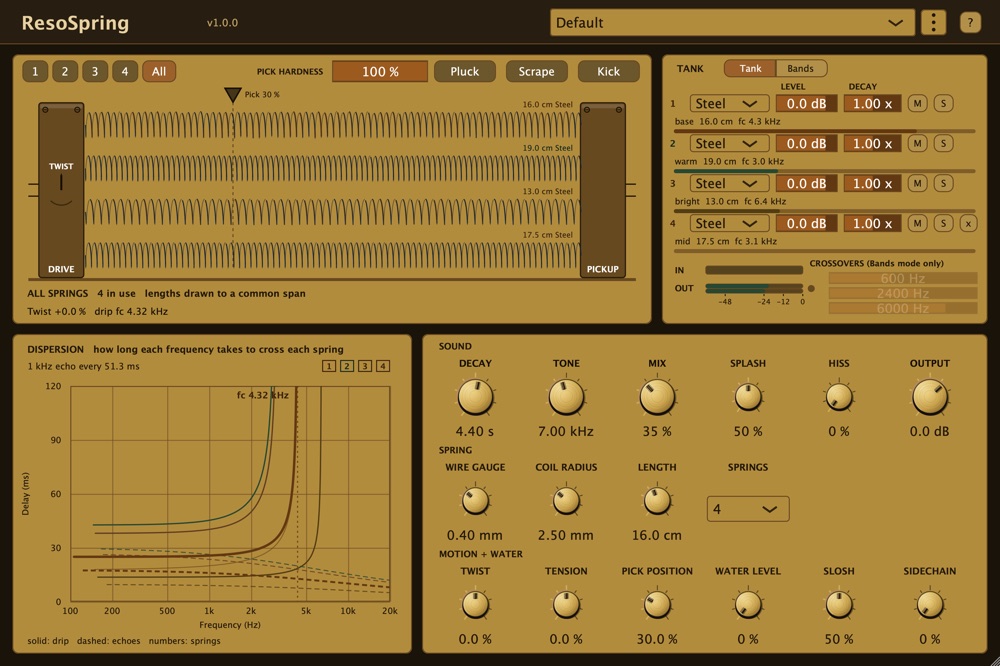Mute spring 1 with M button
This screenshot has height=666, width=1000.
click(917, 103)
